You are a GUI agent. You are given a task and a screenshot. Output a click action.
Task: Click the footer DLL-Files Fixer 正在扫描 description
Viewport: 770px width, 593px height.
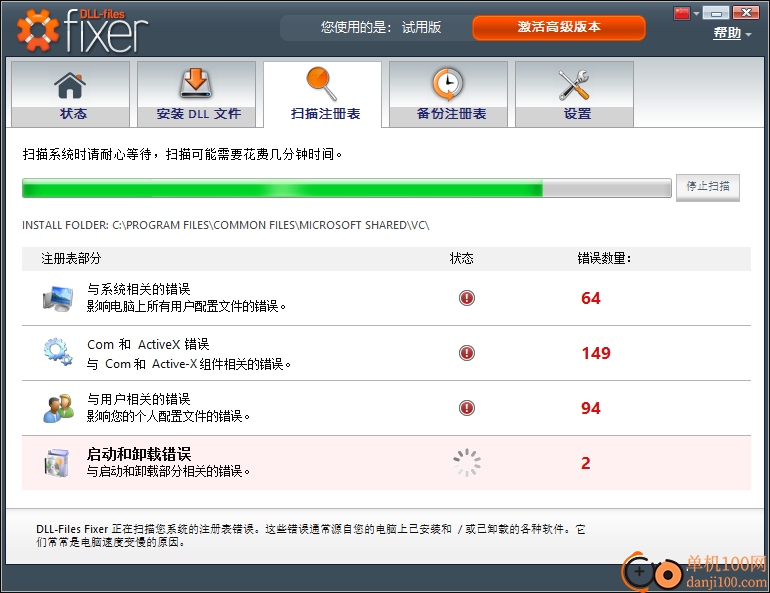(310, 536)
